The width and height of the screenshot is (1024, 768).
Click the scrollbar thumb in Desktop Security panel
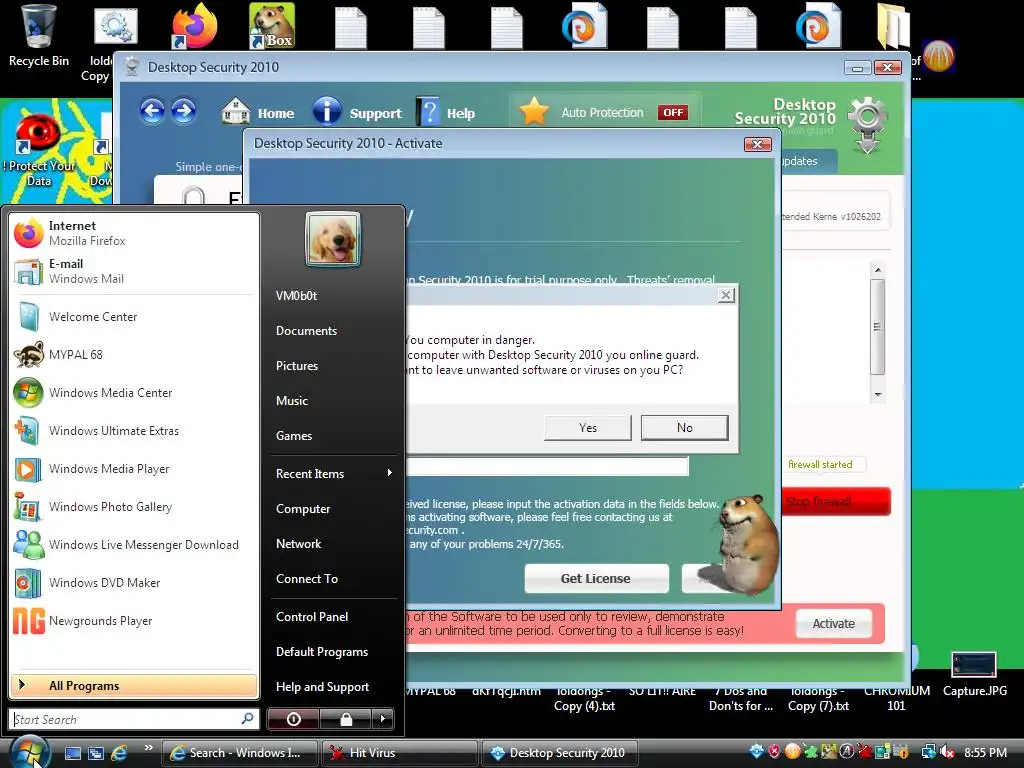pyautogui.click(x=878, y=327)
